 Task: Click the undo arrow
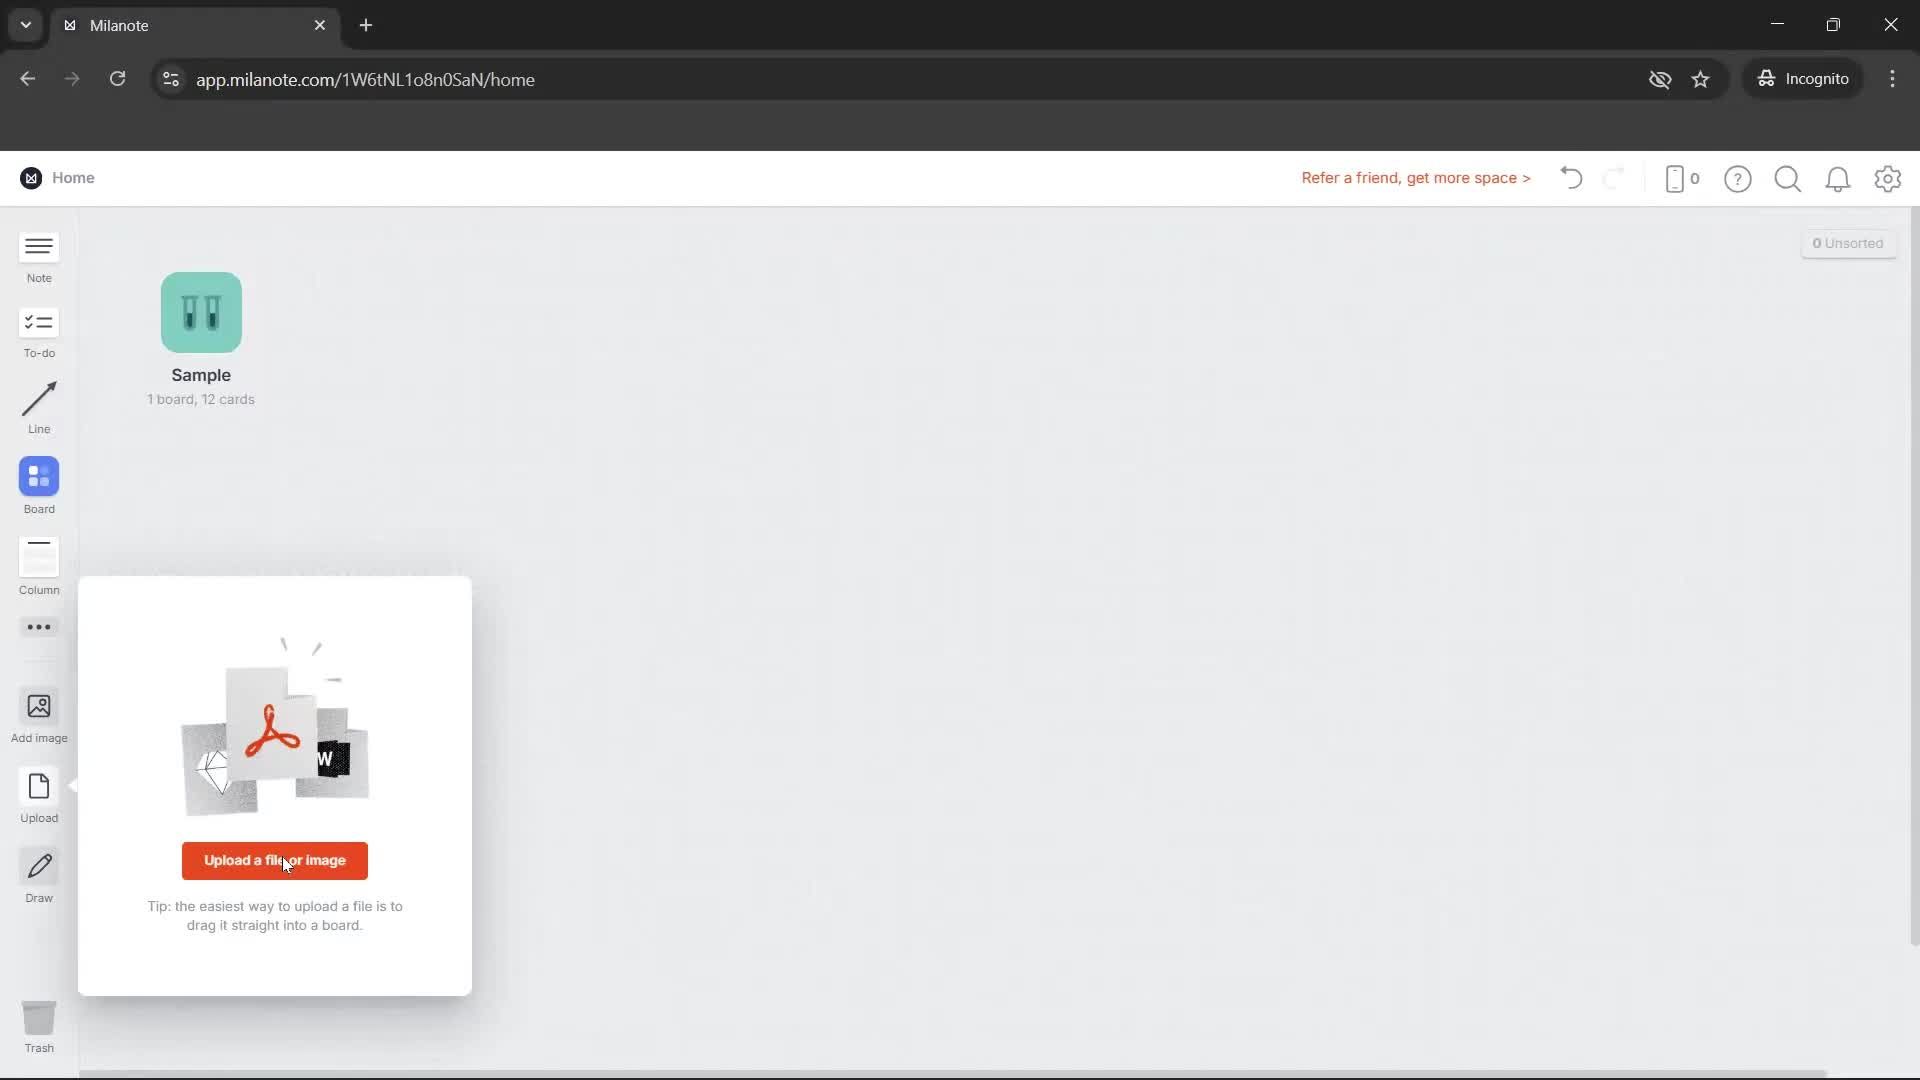[x=1570, y=178]
